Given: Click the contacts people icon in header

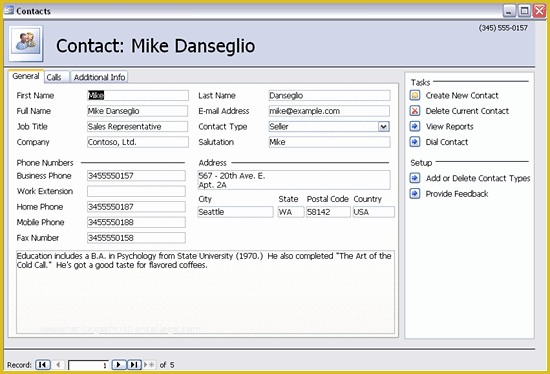Looking at the screenshot, I should pyautogui.click(x=26, y=43).
